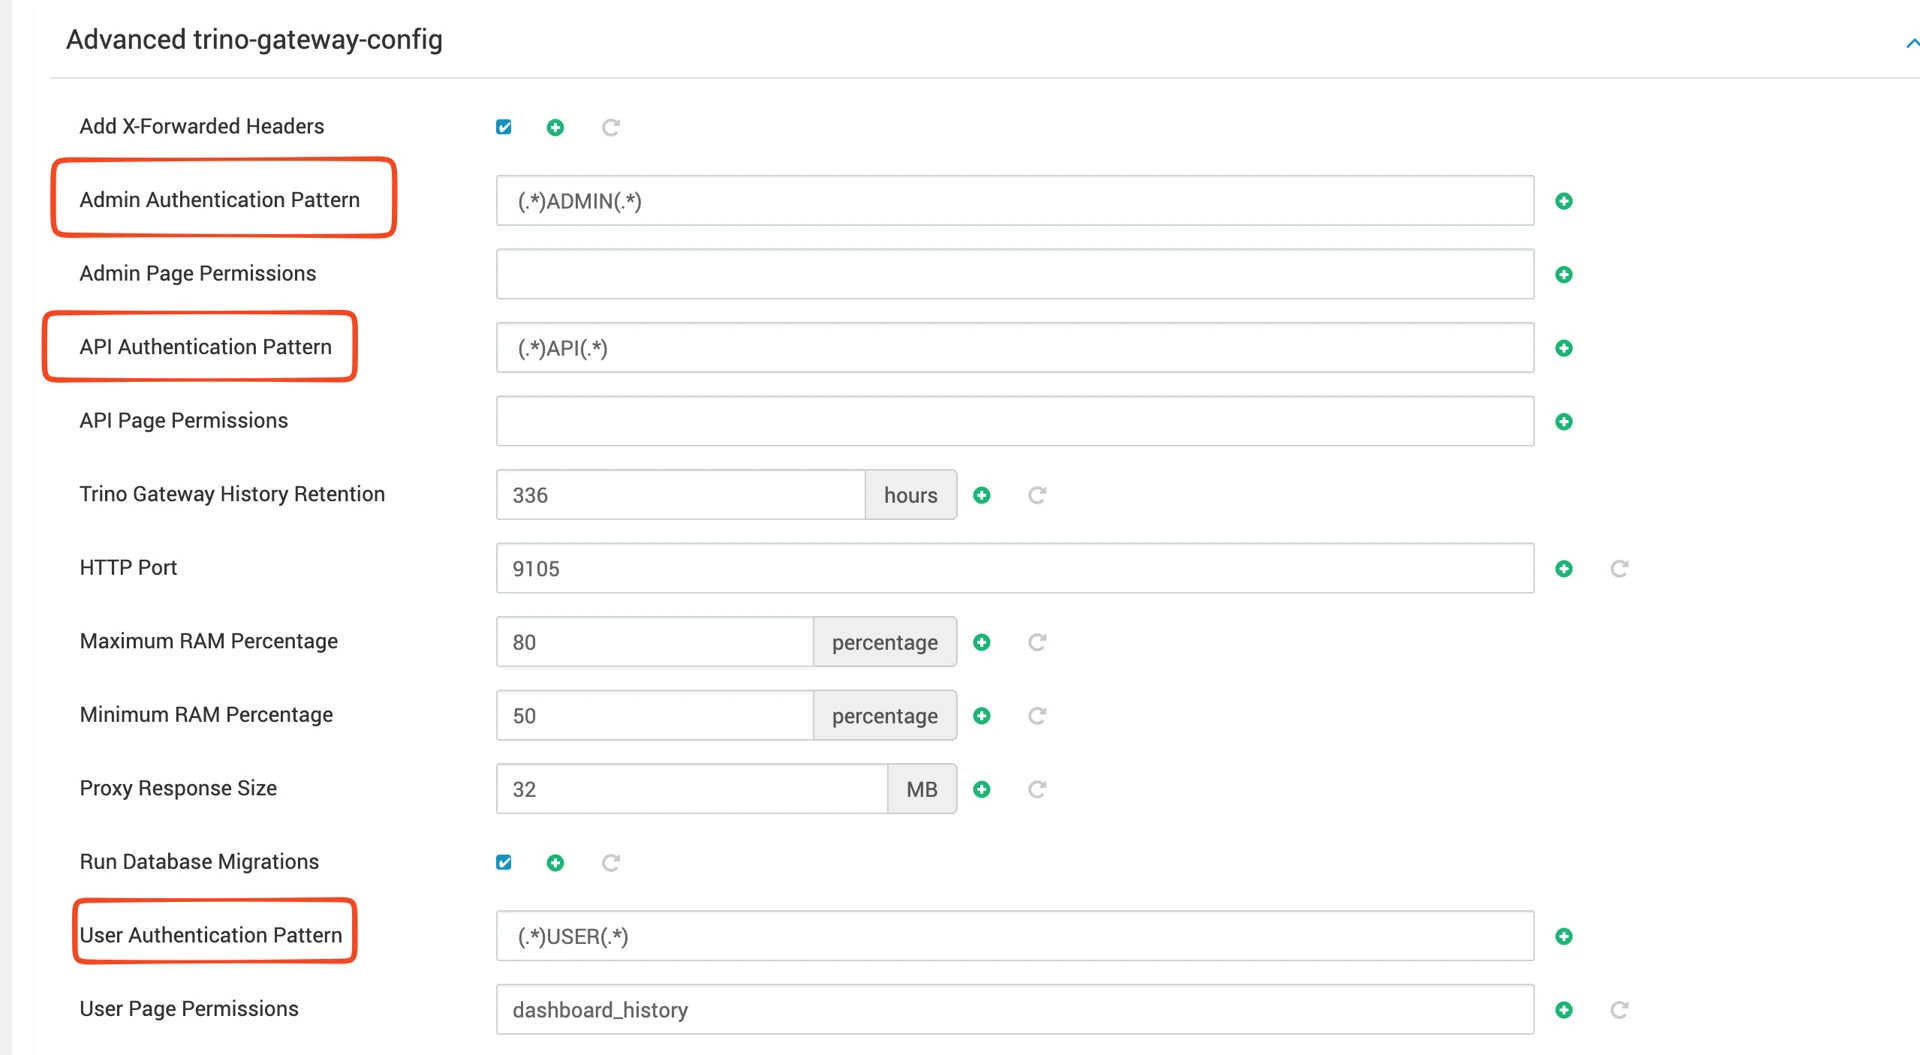Reset Run Database Migrations setting
1920x1055 pixels.
click(611, 863)
